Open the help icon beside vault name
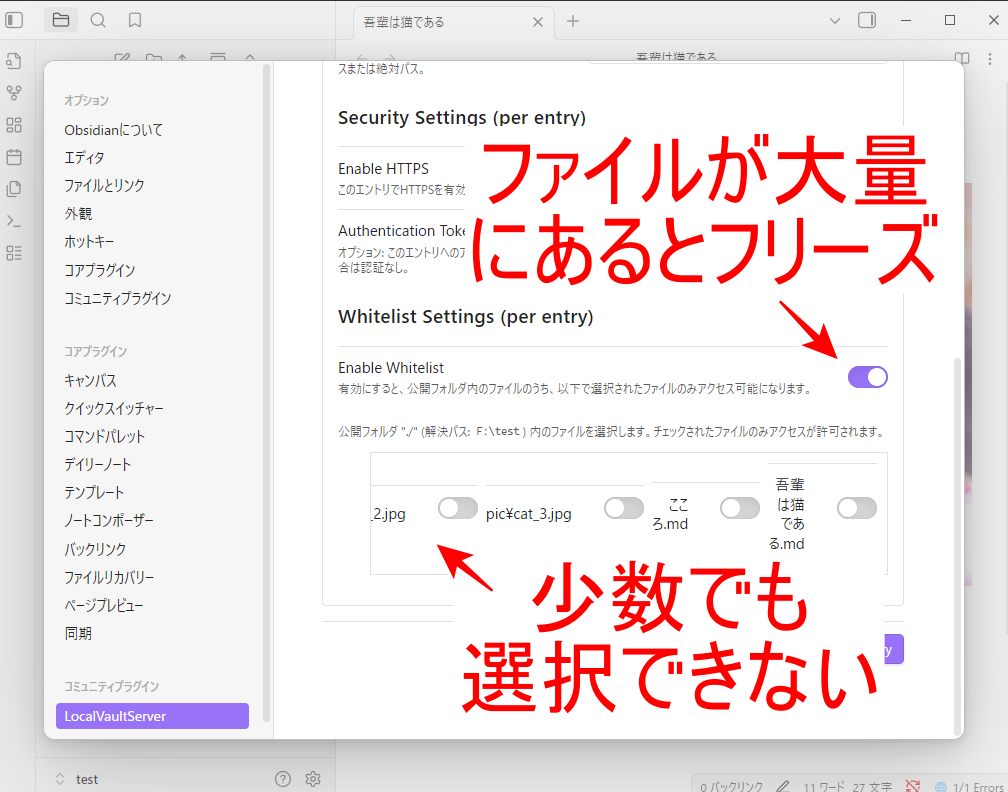Viewport: 1008px width, 792px height. 283,779
